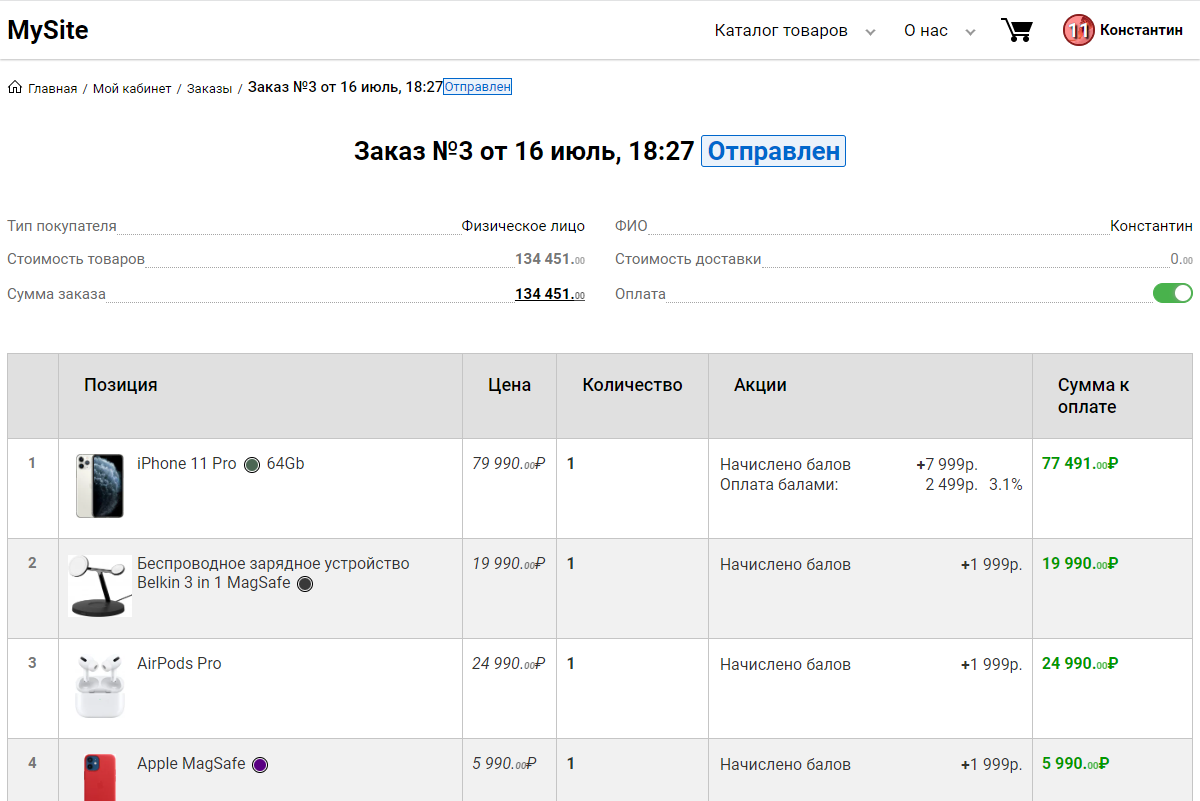Click the AirPods Pro thumbnail
The height and width of the screenshot is (801, 1200).
click(x=100, y=686)
